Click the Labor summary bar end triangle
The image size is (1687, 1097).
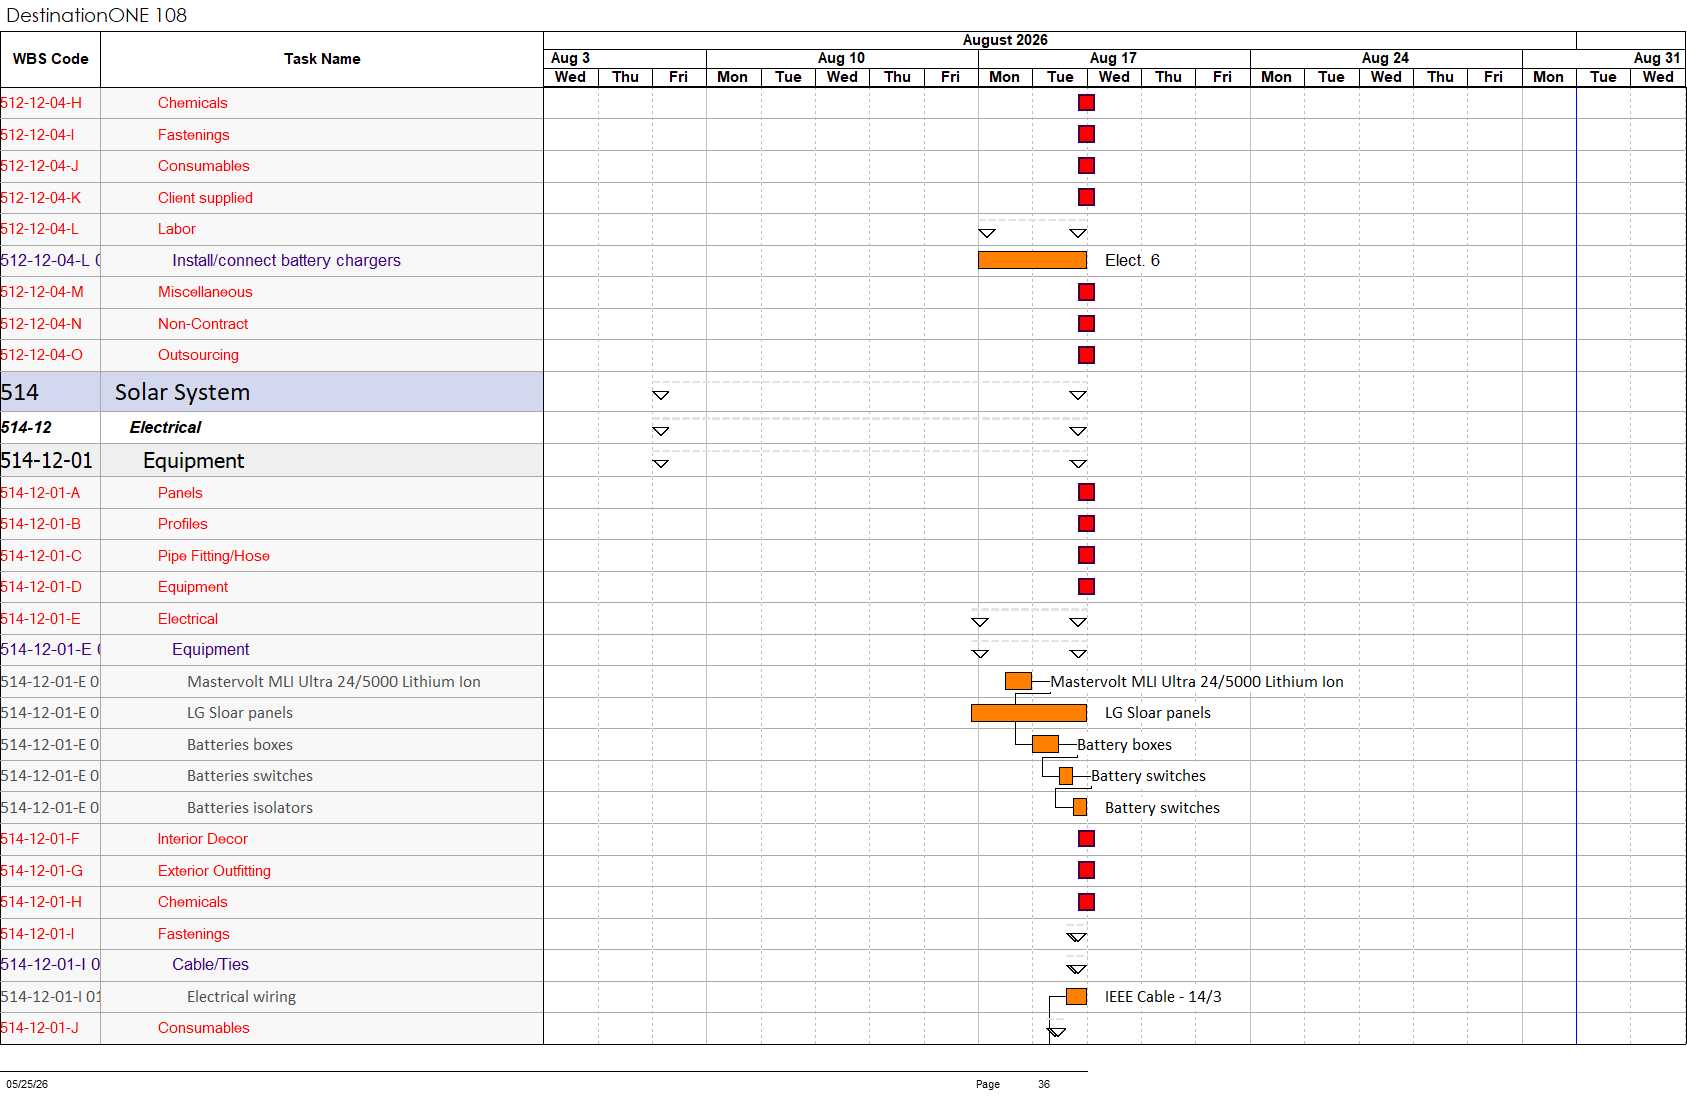(1078, 233)
